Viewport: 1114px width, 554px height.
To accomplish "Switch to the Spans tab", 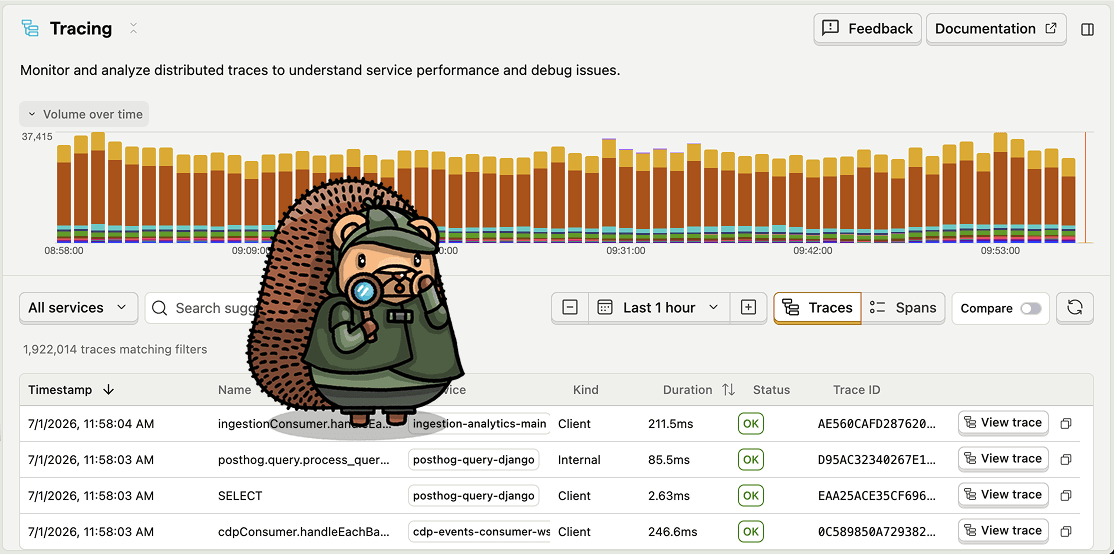I will click(903, 308).
